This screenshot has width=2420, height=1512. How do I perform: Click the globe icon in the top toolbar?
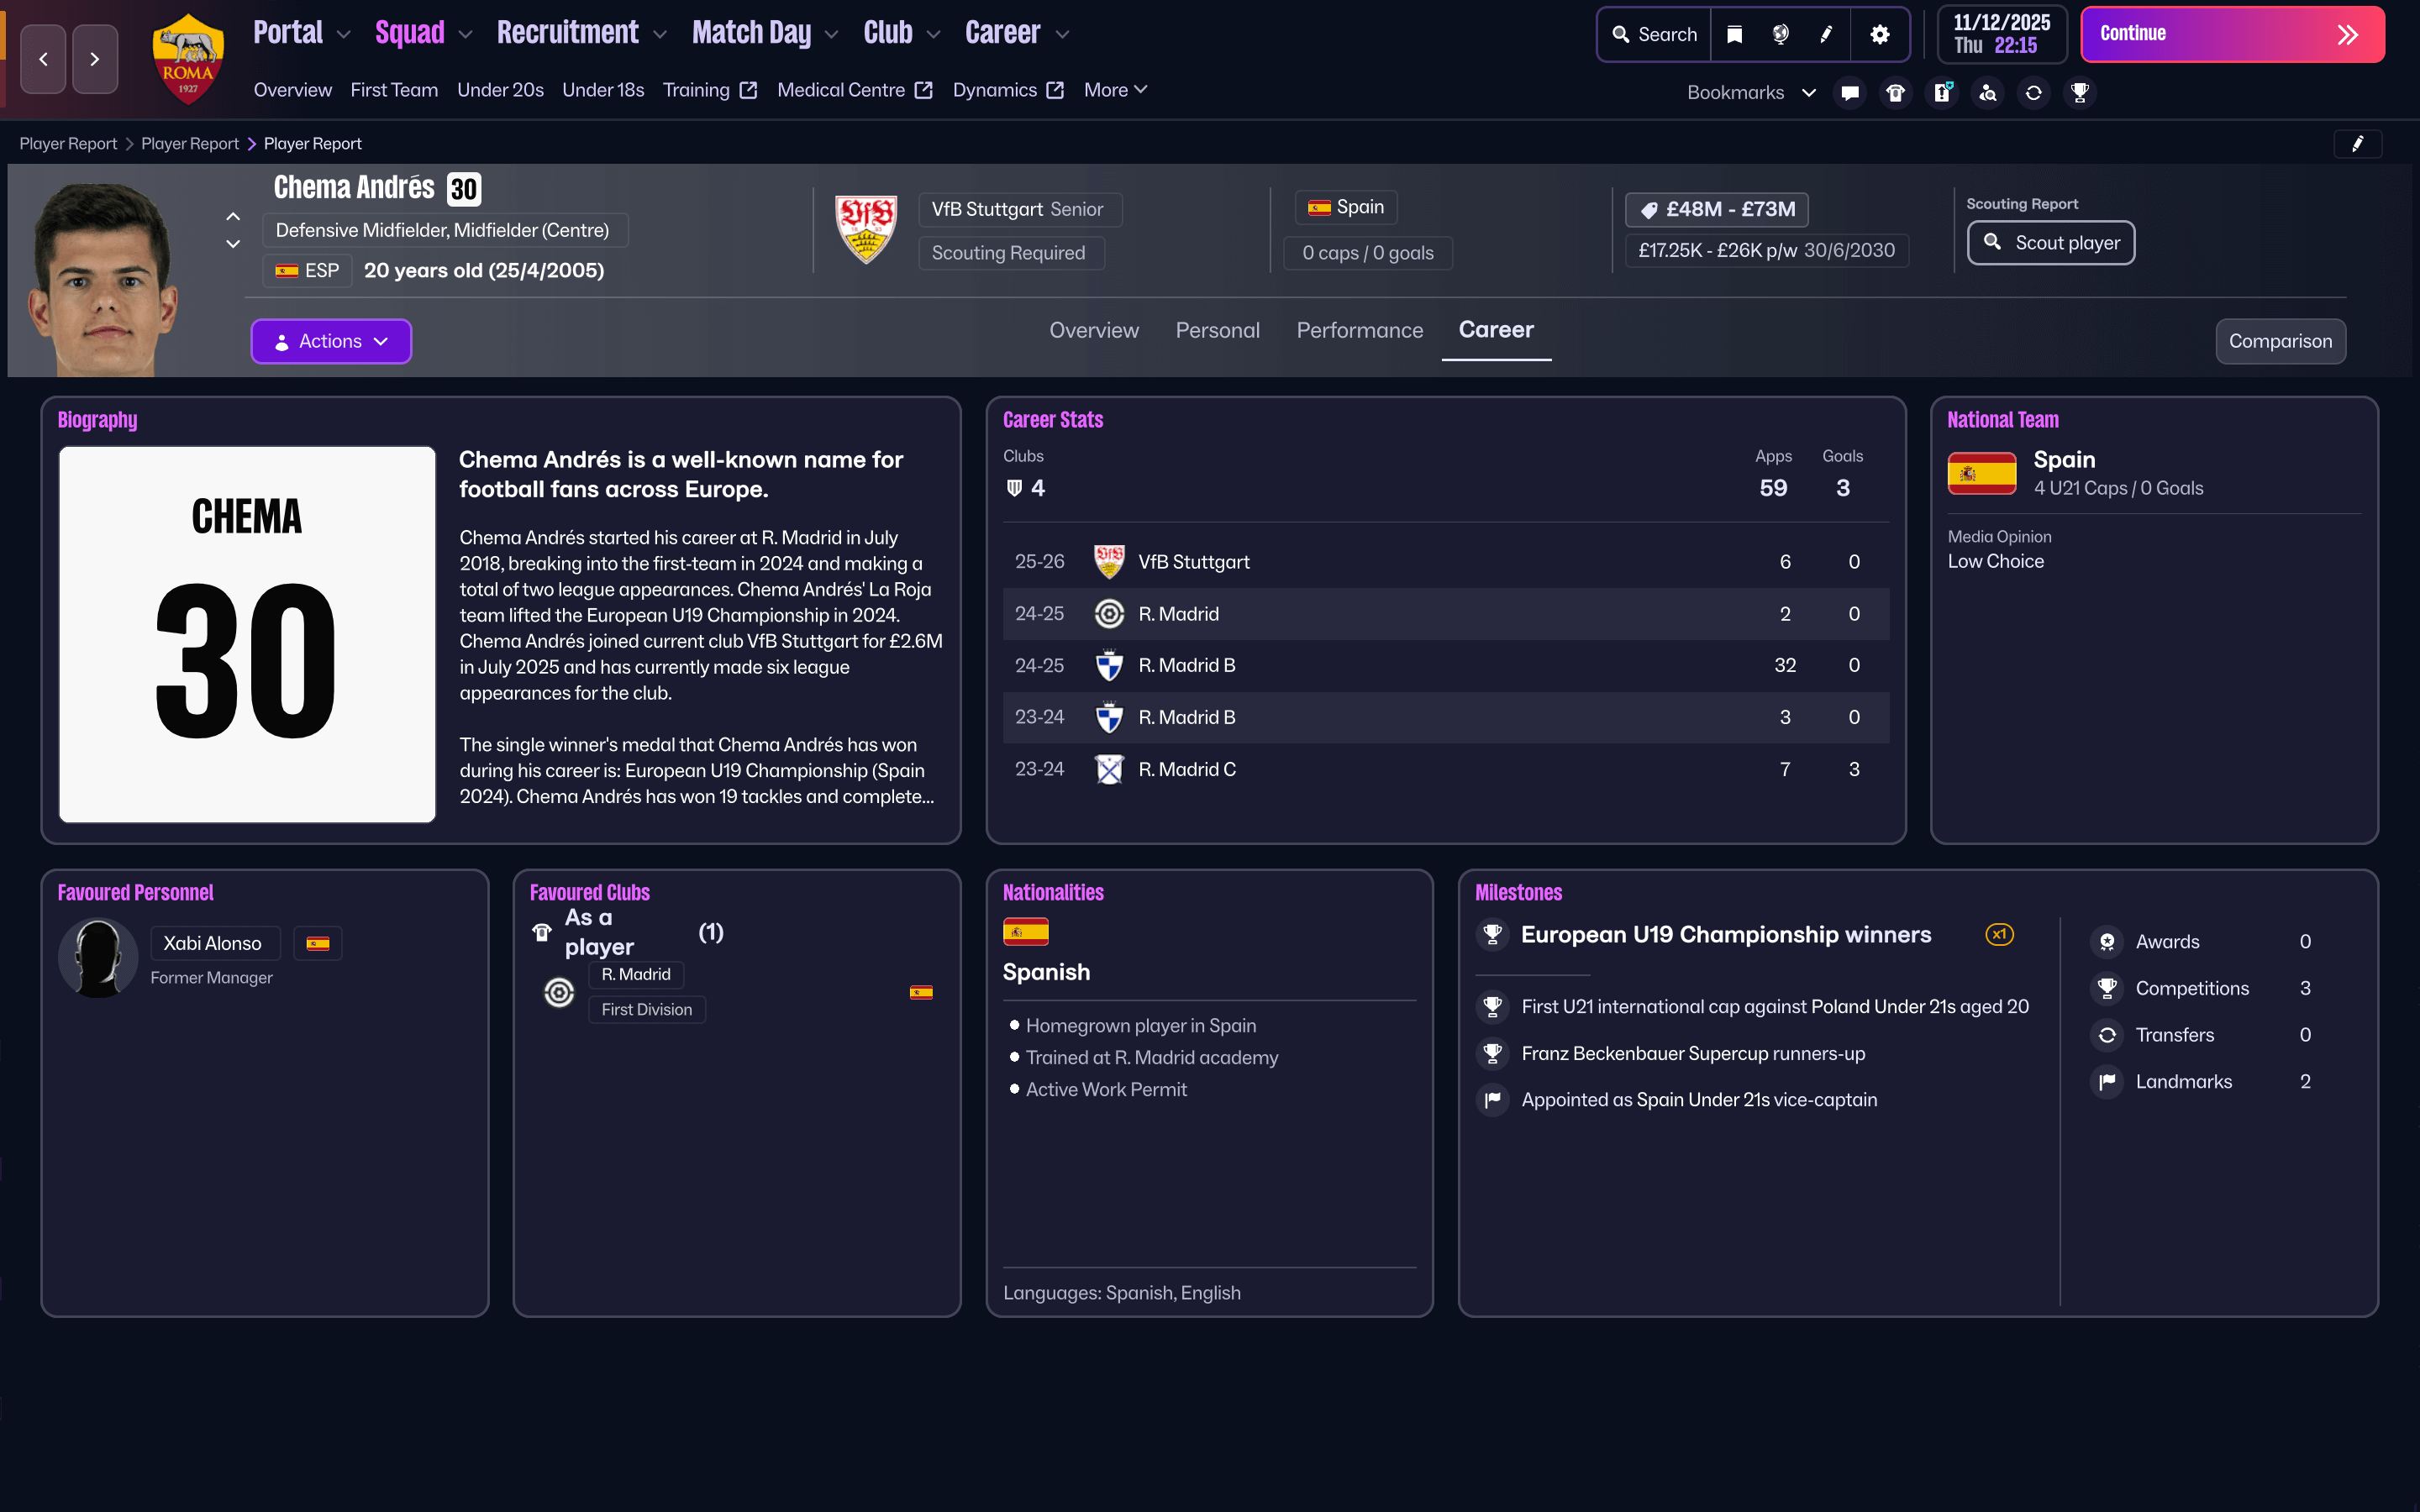[x=1781, y=34]
